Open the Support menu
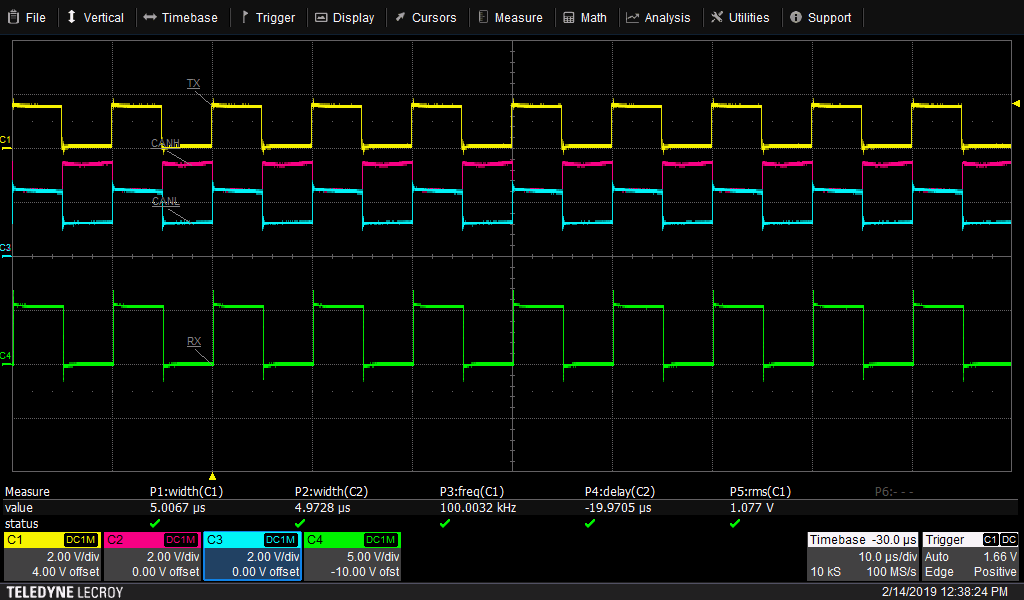This screenshot has width=1024, height=600. click(x=821, y=18)
